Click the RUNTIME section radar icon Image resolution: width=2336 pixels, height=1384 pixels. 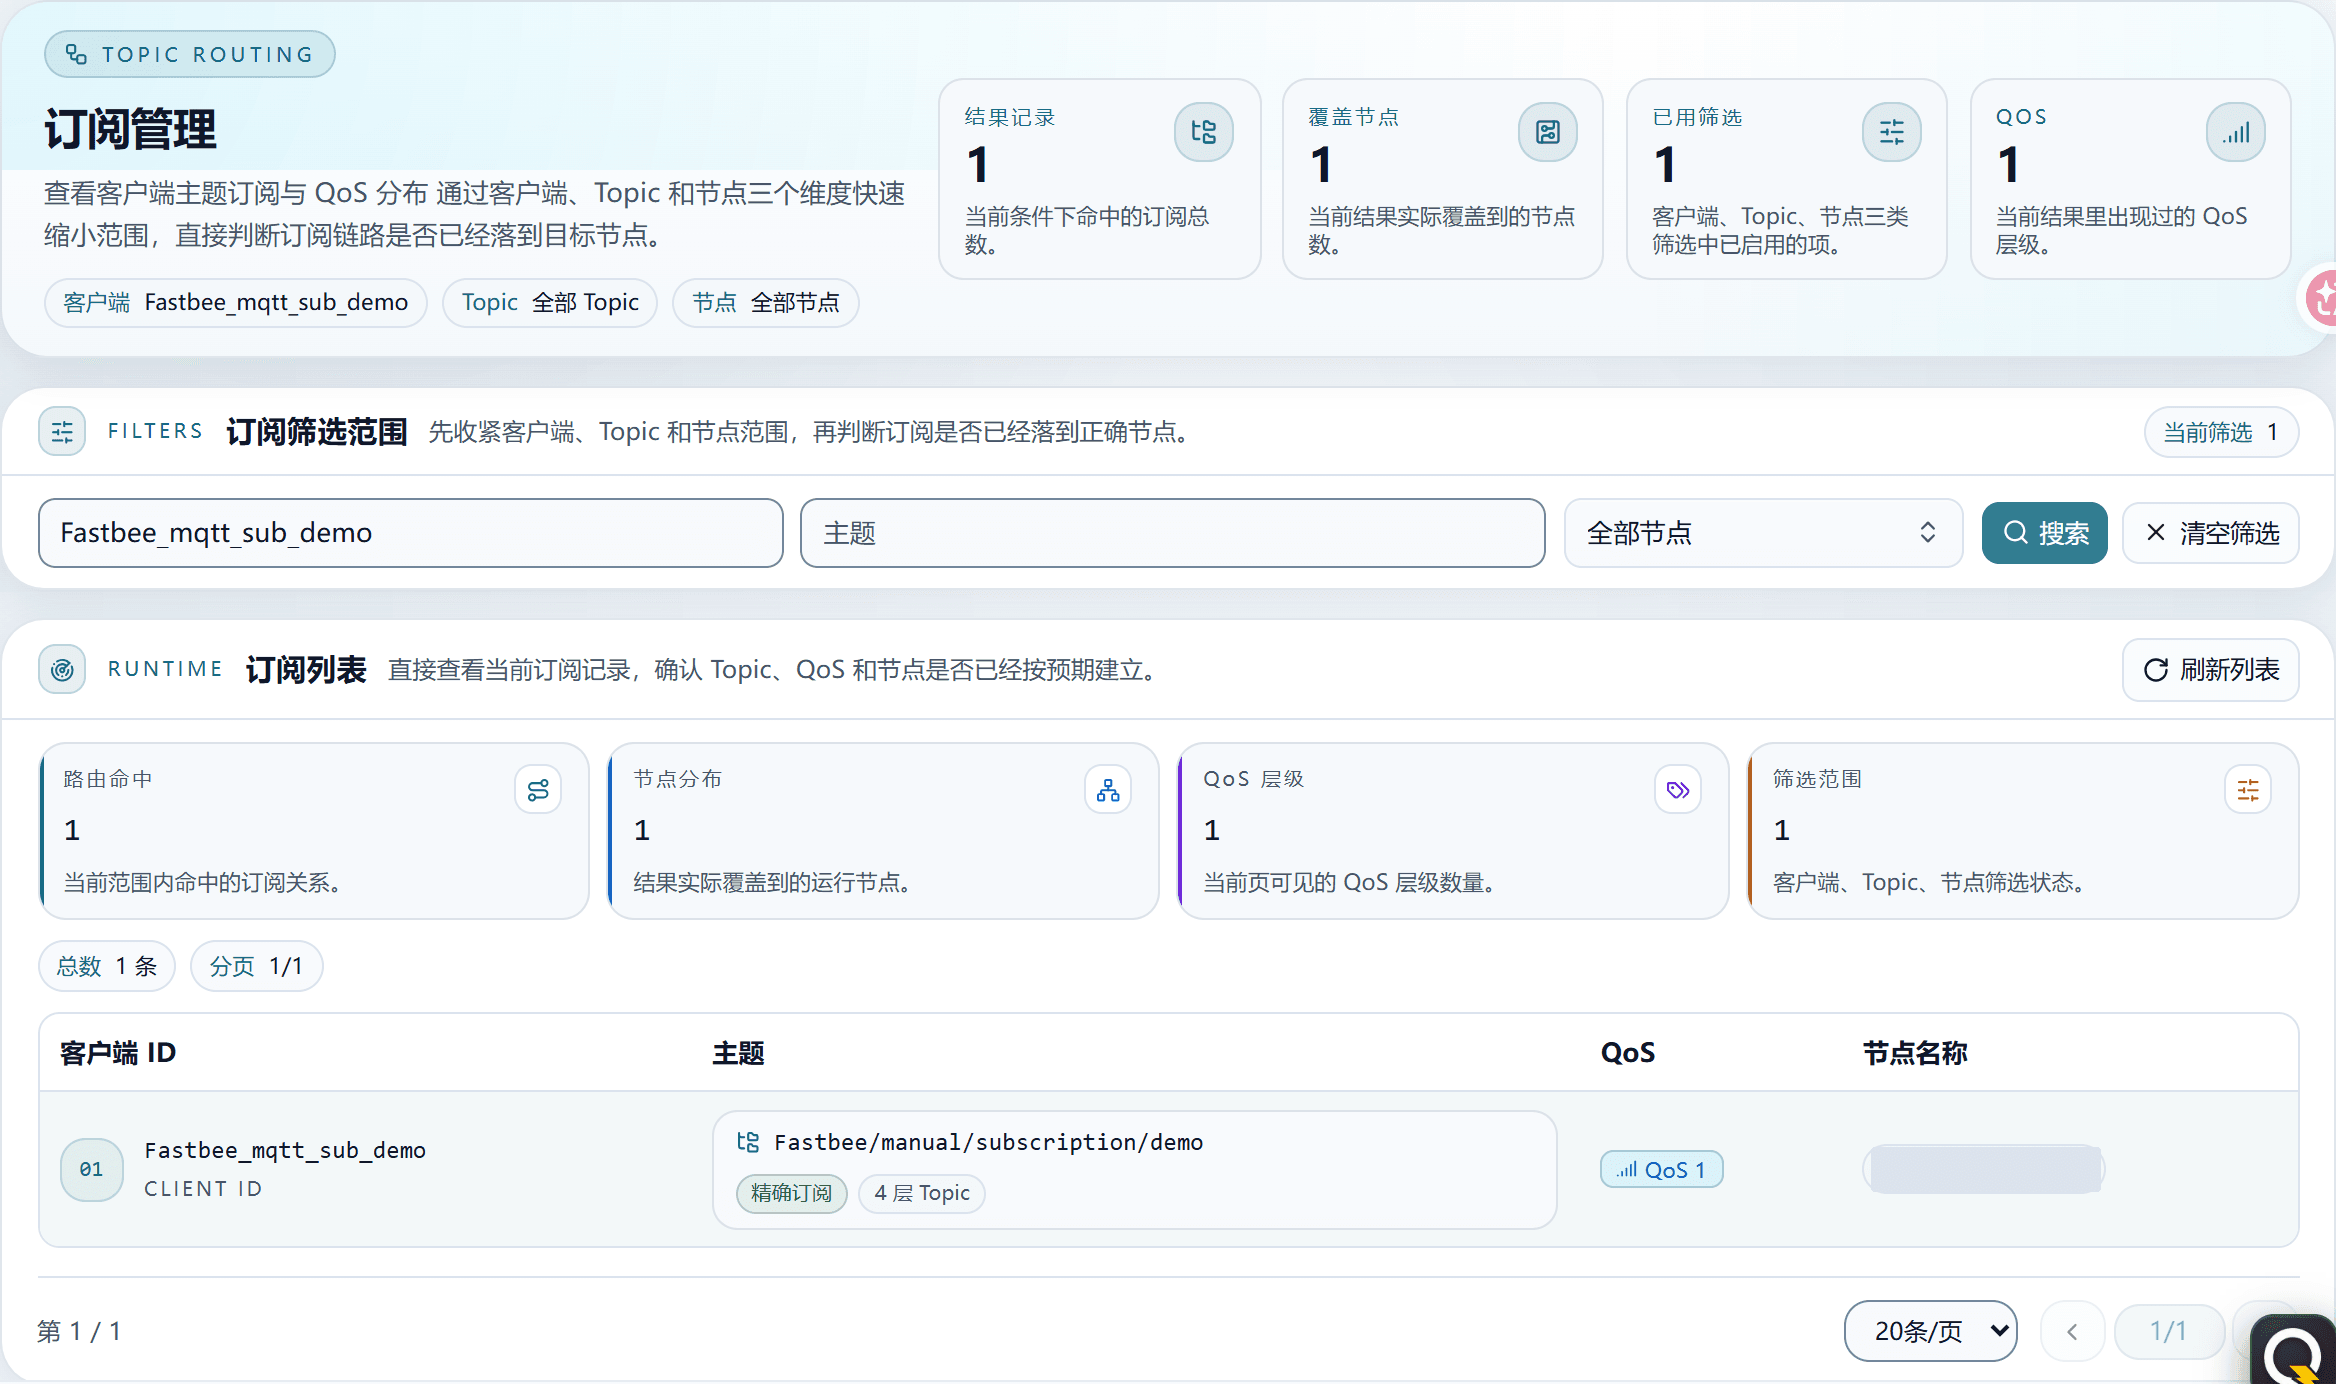(x=62, y=670)
